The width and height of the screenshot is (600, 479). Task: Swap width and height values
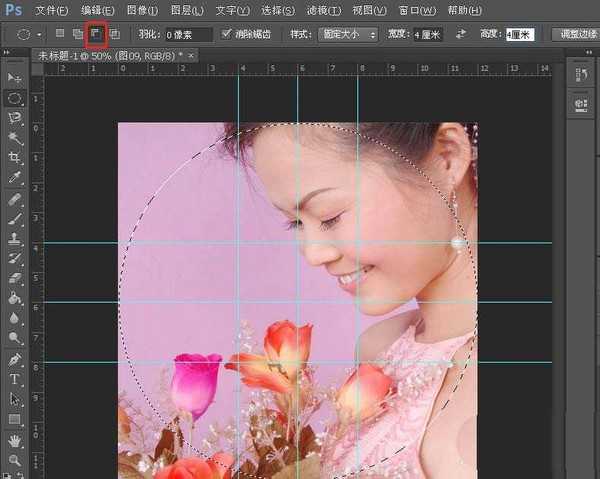pos(460,34)
